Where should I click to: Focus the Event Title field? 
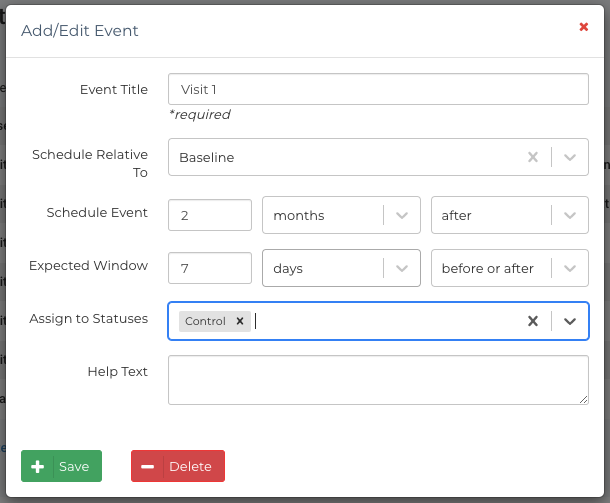pyautogui.click(x=378, y=89)
